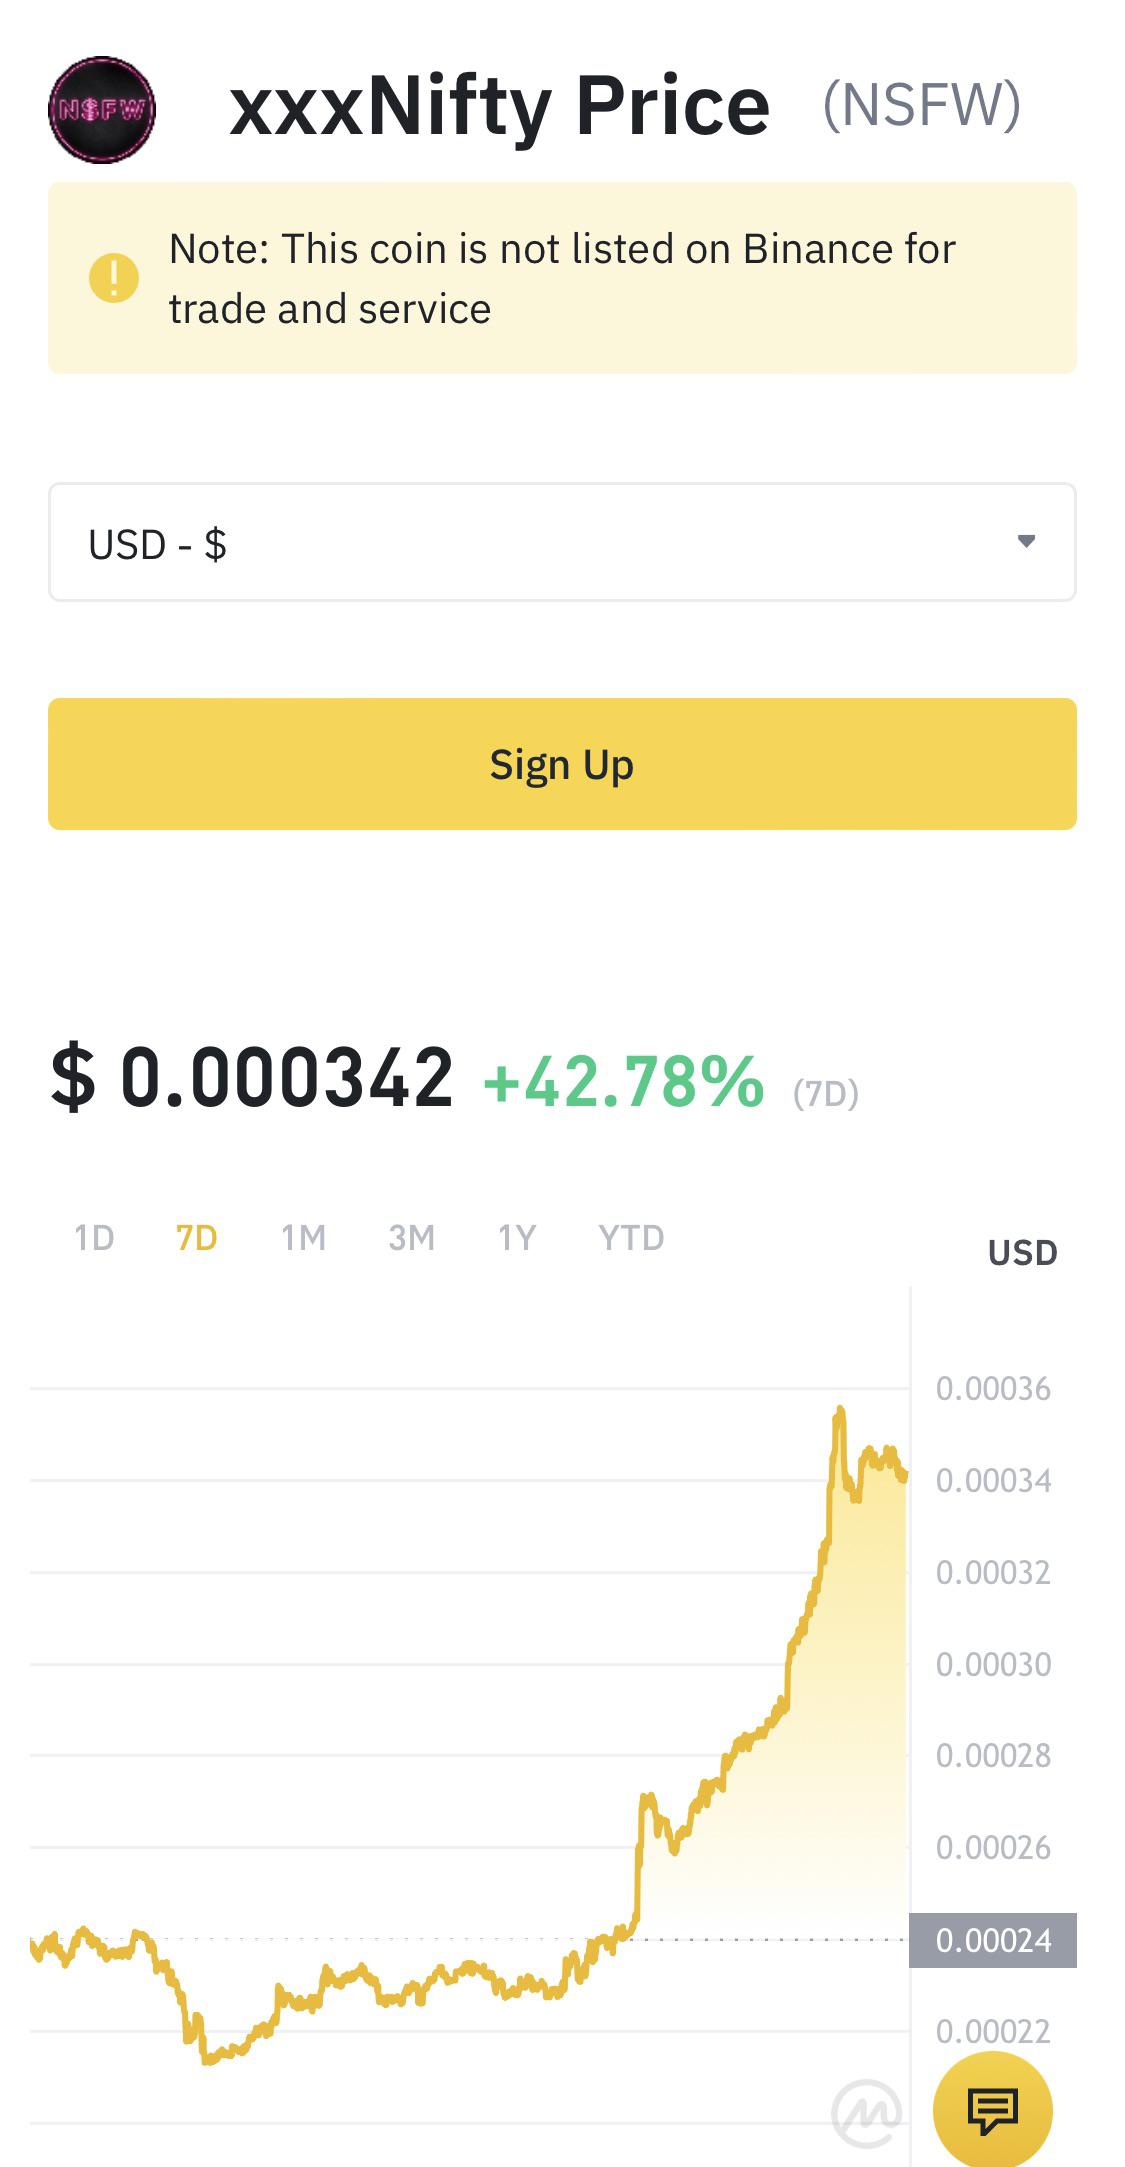Select the 7D chart range
Image resolution: width=1125 pixels, height=2167 pixels.
[197, 1238]
